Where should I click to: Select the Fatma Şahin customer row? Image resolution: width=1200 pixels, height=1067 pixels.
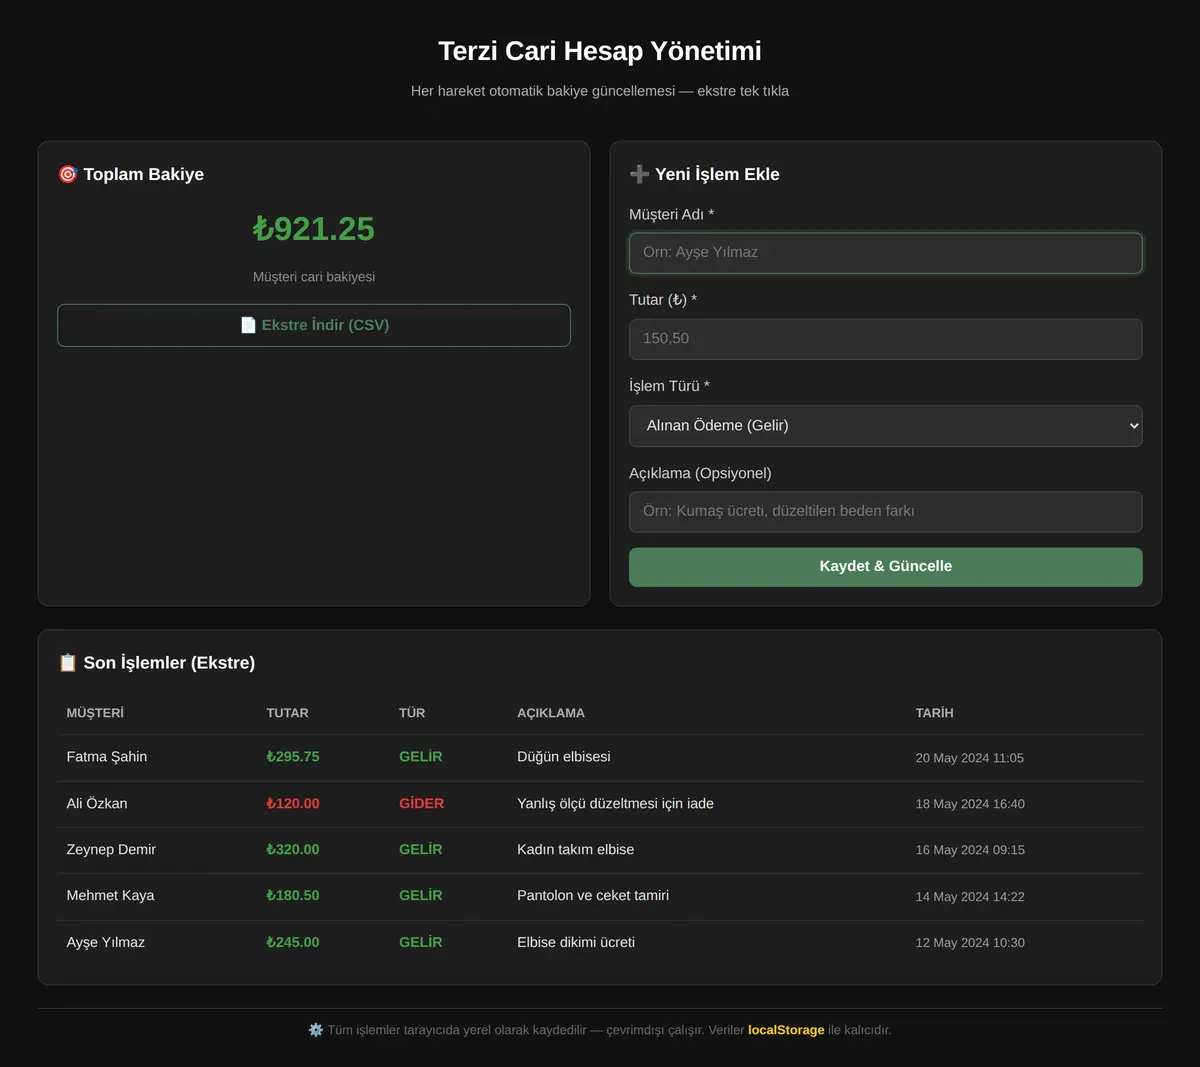pos(600,757)
